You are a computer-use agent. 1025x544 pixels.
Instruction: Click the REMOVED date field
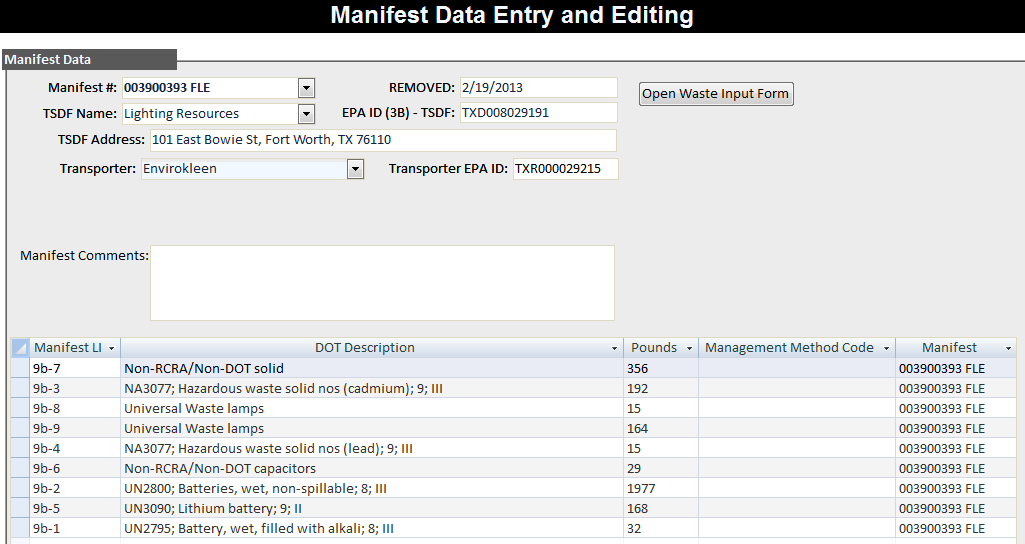coord(539,88)
